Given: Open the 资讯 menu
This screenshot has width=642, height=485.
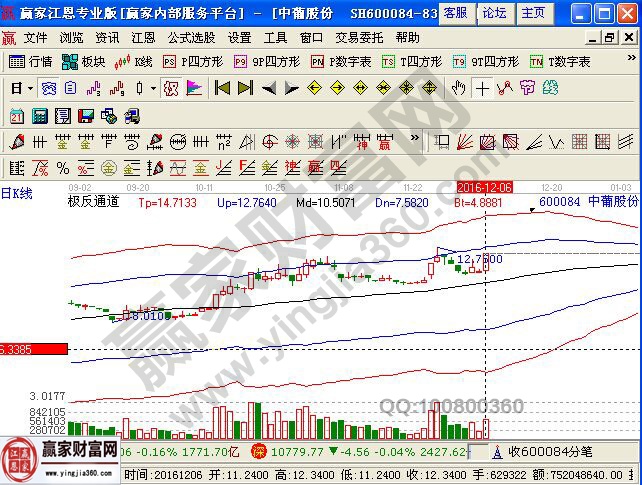Looking at the screenshot, I should click(107, 38).
